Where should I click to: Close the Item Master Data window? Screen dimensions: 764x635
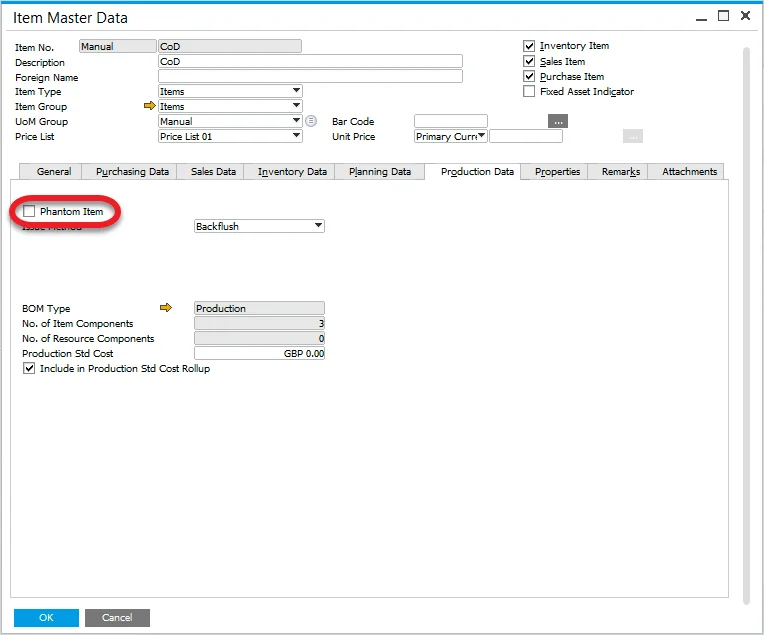[x=746, y=16]
